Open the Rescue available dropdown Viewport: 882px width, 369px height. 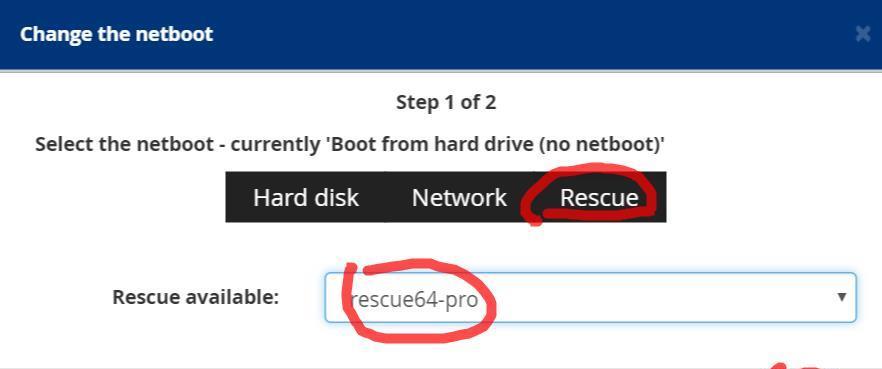coord(590,298)
